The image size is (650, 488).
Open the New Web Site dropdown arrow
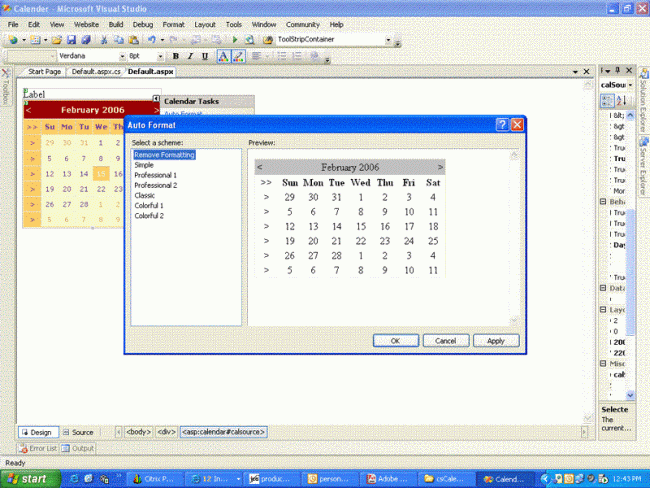tap(24, 40)
